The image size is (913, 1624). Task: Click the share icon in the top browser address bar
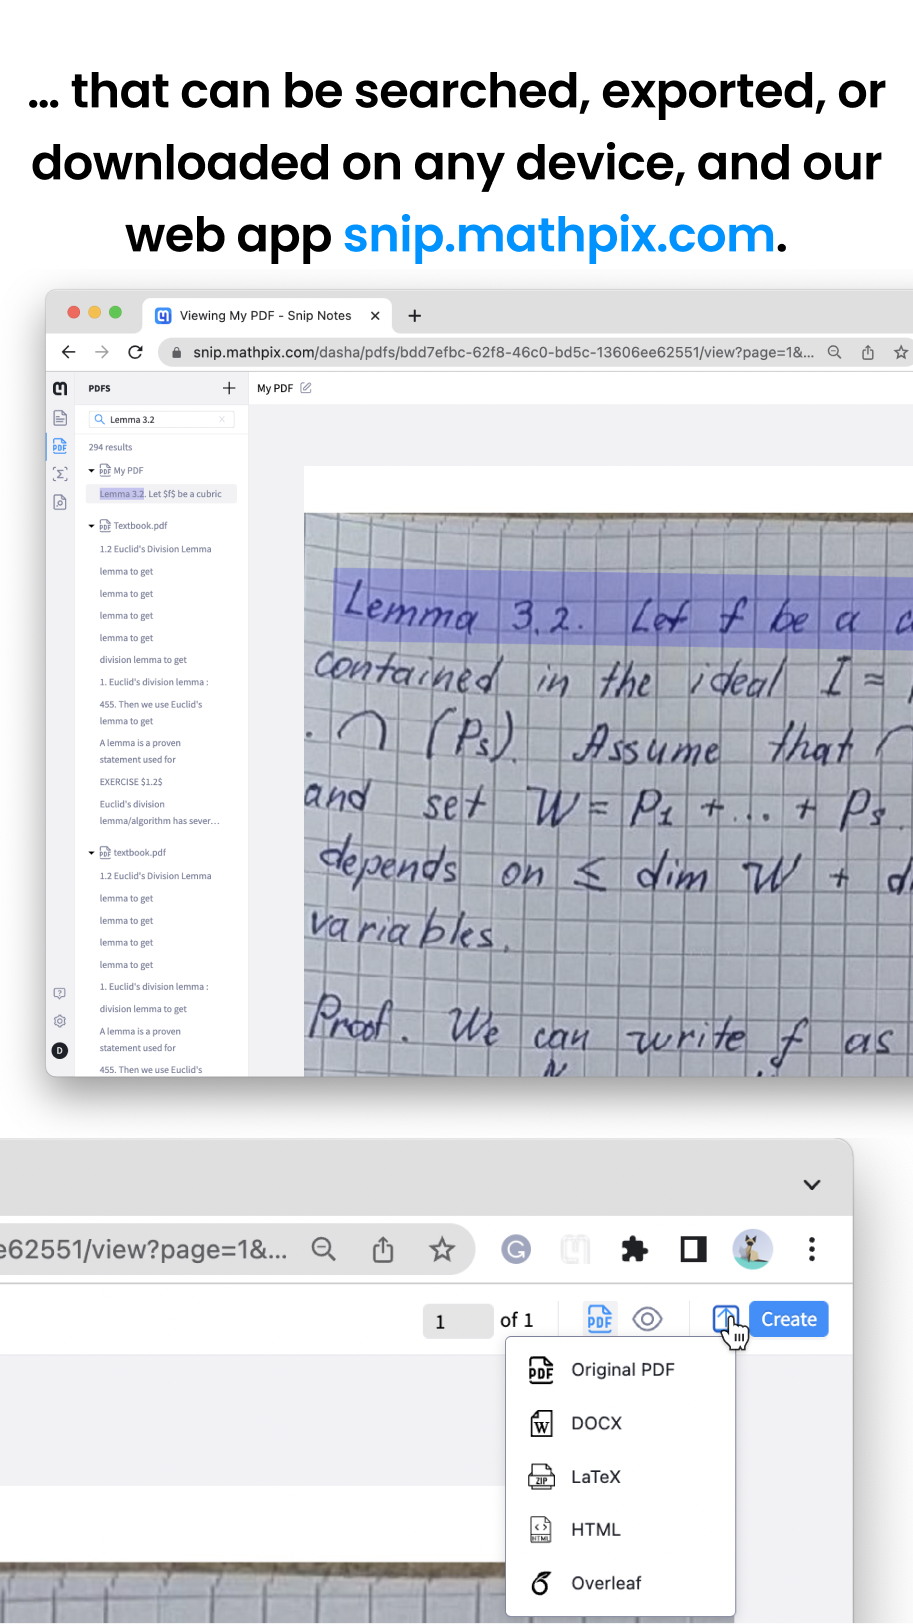[868, 352]
